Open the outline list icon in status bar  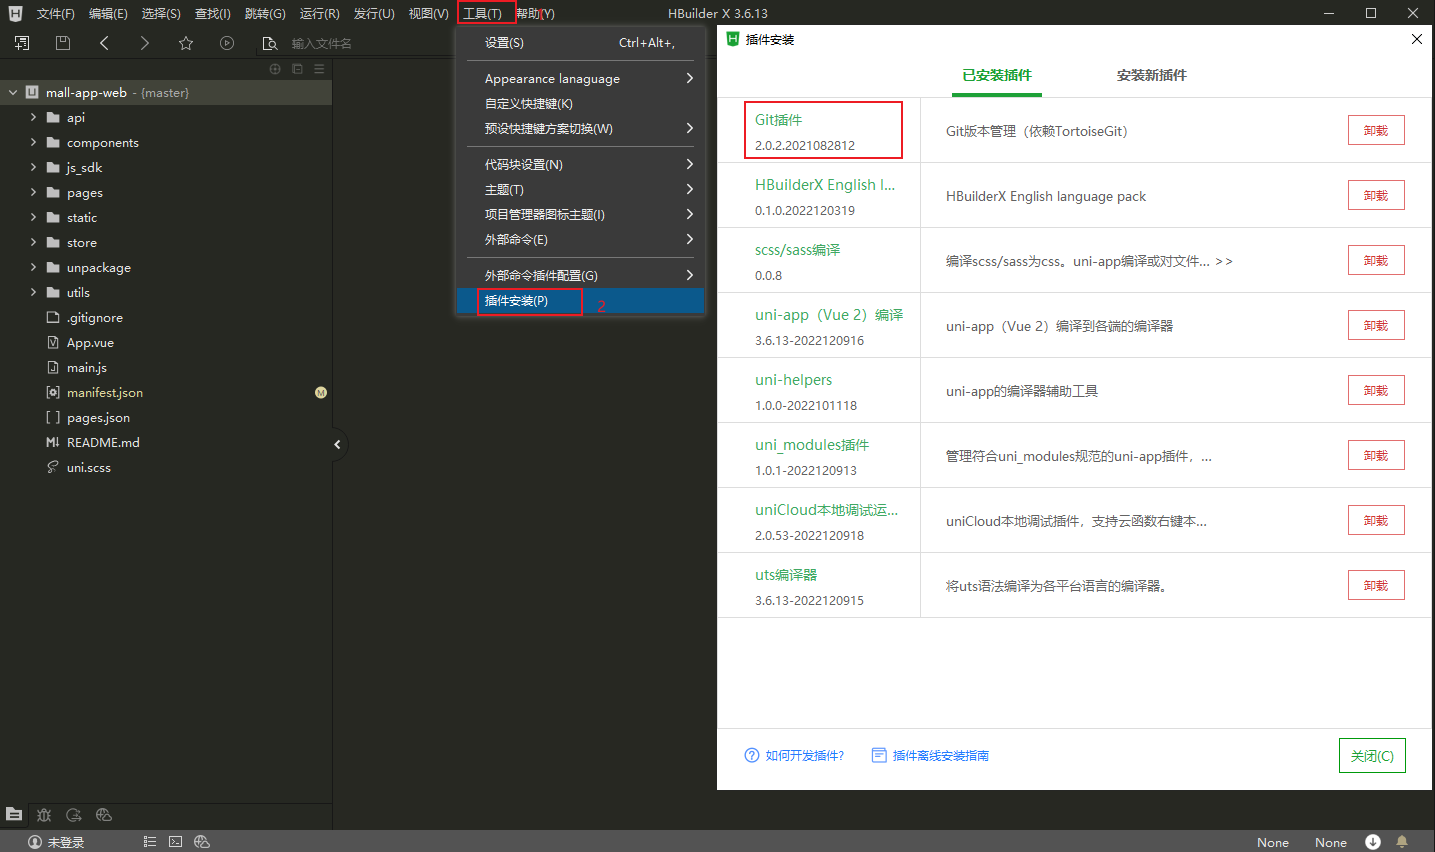(x=150, y=842)
